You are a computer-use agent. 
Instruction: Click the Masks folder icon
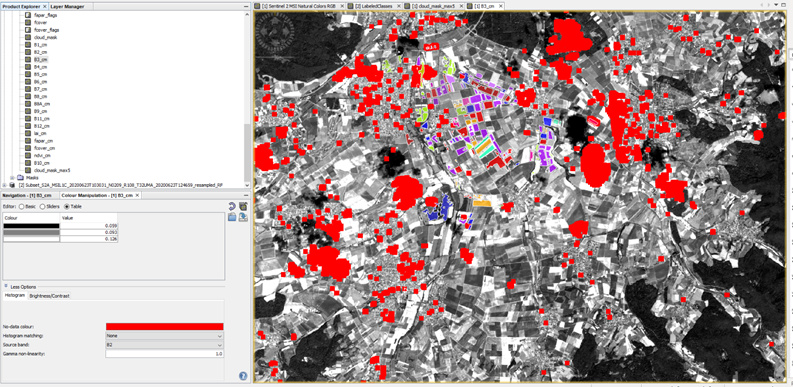click(21, 178)
